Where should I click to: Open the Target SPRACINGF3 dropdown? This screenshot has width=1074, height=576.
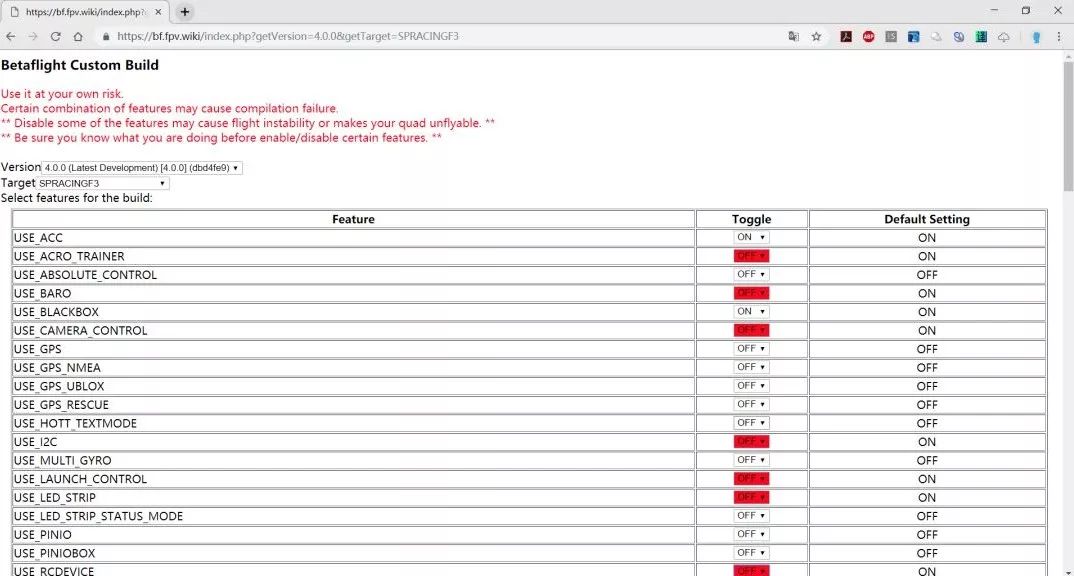point(102,184)
